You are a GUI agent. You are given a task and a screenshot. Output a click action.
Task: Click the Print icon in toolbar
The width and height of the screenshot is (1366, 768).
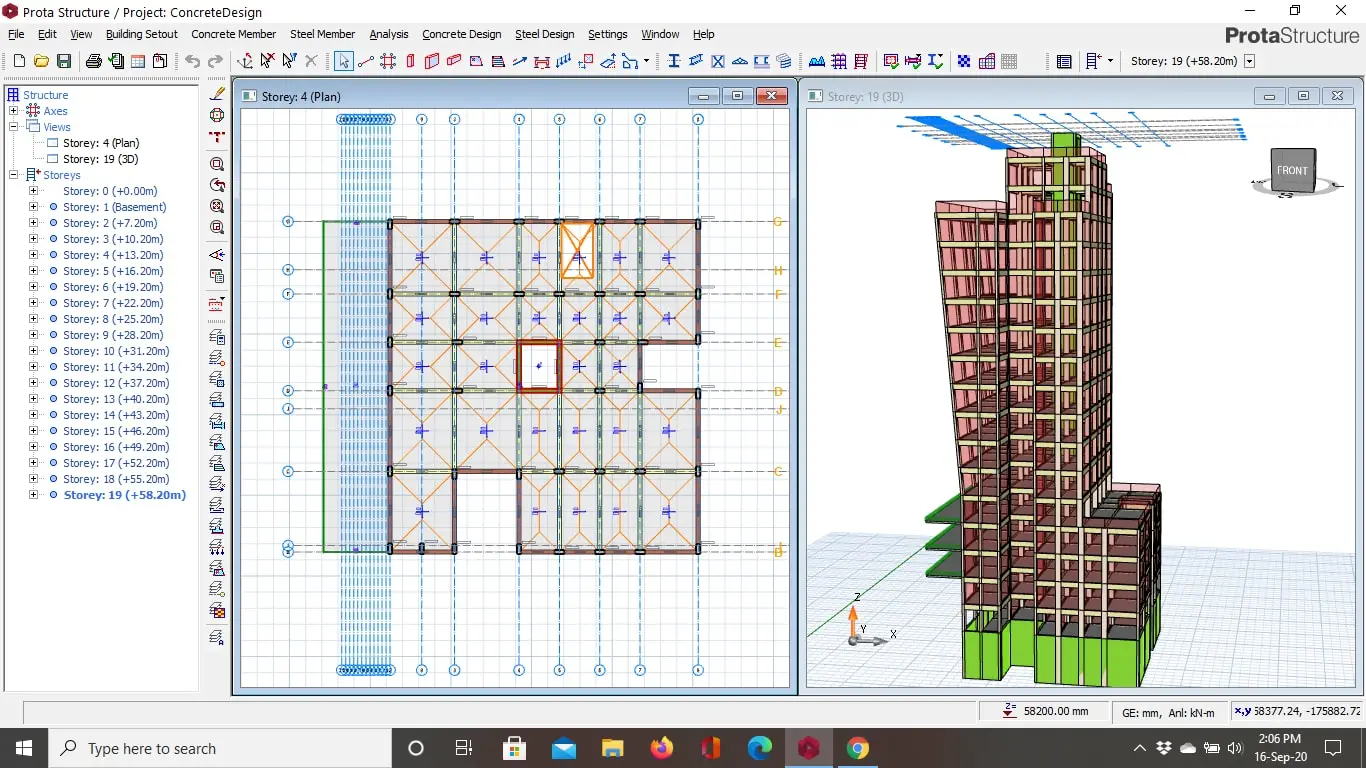coord(93,61)
